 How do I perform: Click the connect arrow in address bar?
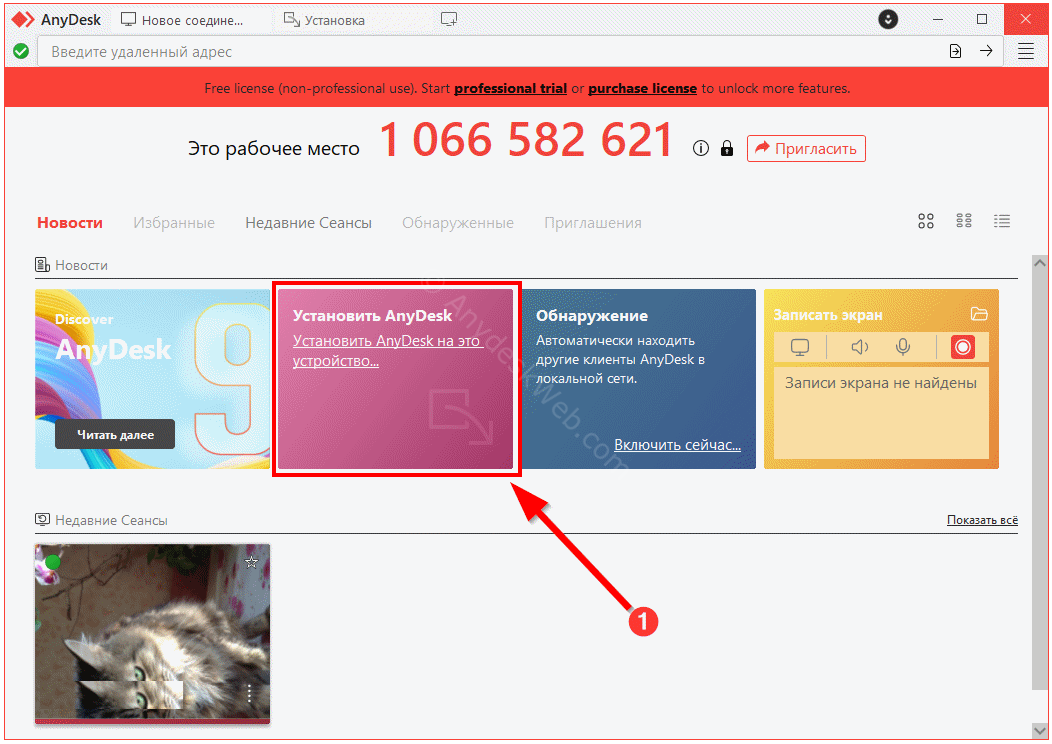986,51
